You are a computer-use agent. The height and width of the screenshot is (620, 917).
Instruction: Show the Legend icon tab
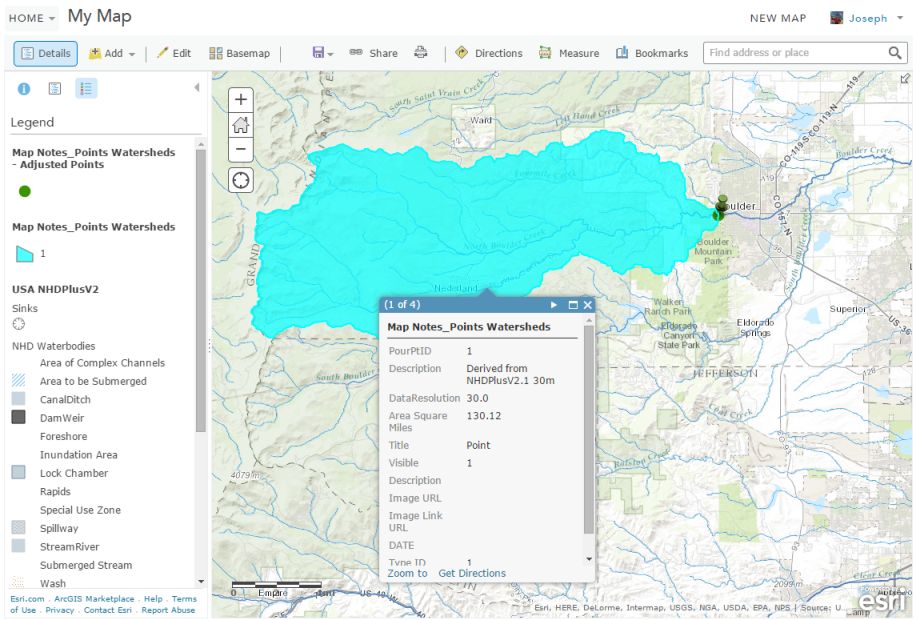[x=86, y=89]
